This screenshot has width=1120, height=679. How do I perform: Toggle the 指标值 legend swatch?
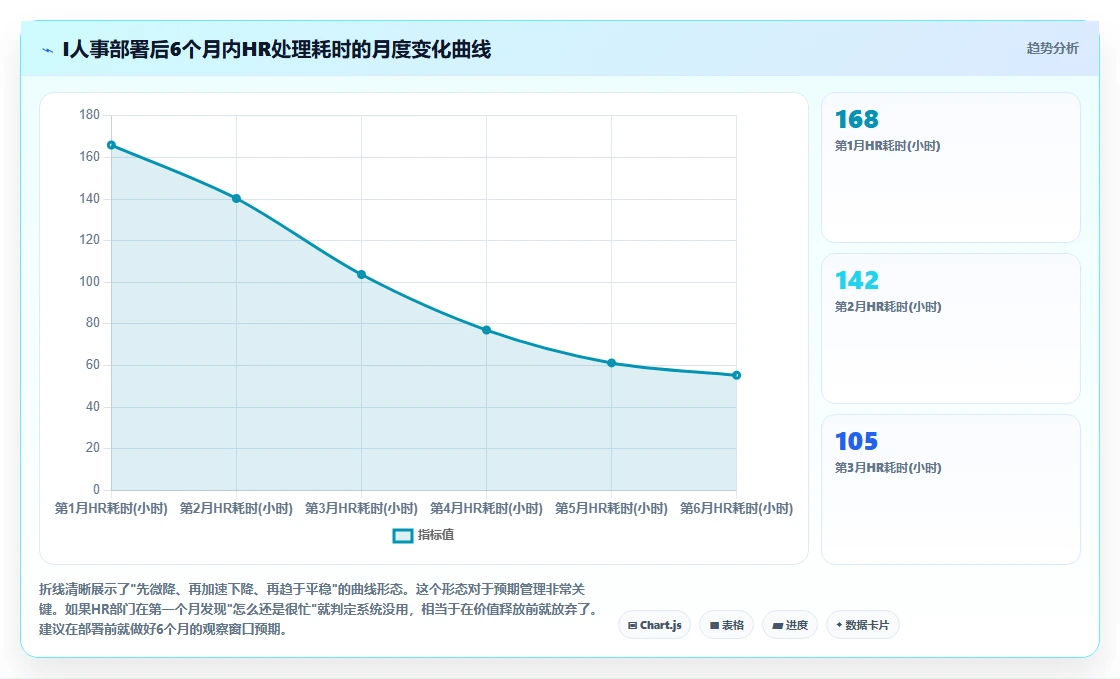pos(403,535)
